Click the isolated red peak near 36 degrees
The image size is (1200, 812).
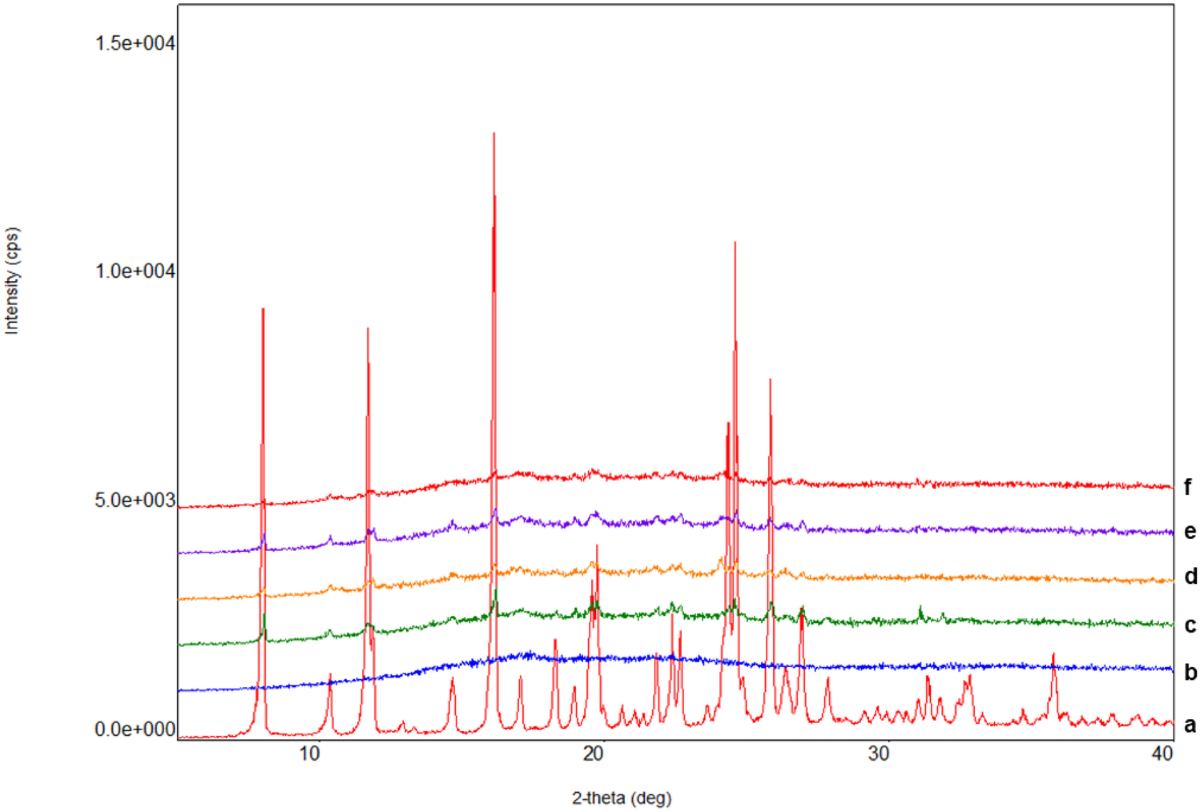coord(1053,656)
